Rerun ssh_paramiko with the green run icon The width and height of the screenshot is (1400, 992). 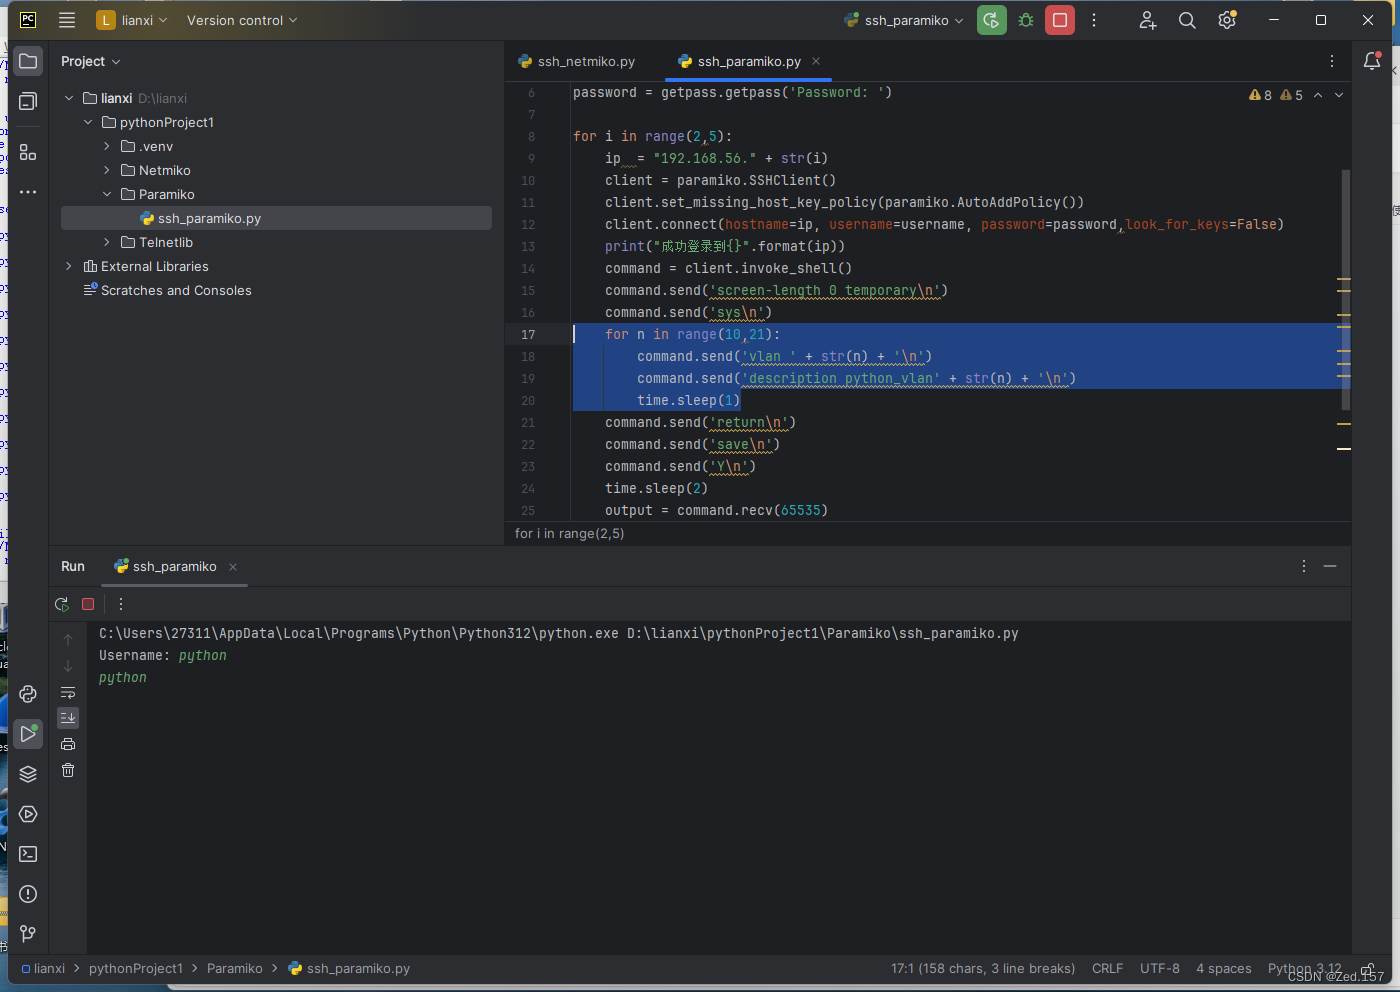coord(61,604)
